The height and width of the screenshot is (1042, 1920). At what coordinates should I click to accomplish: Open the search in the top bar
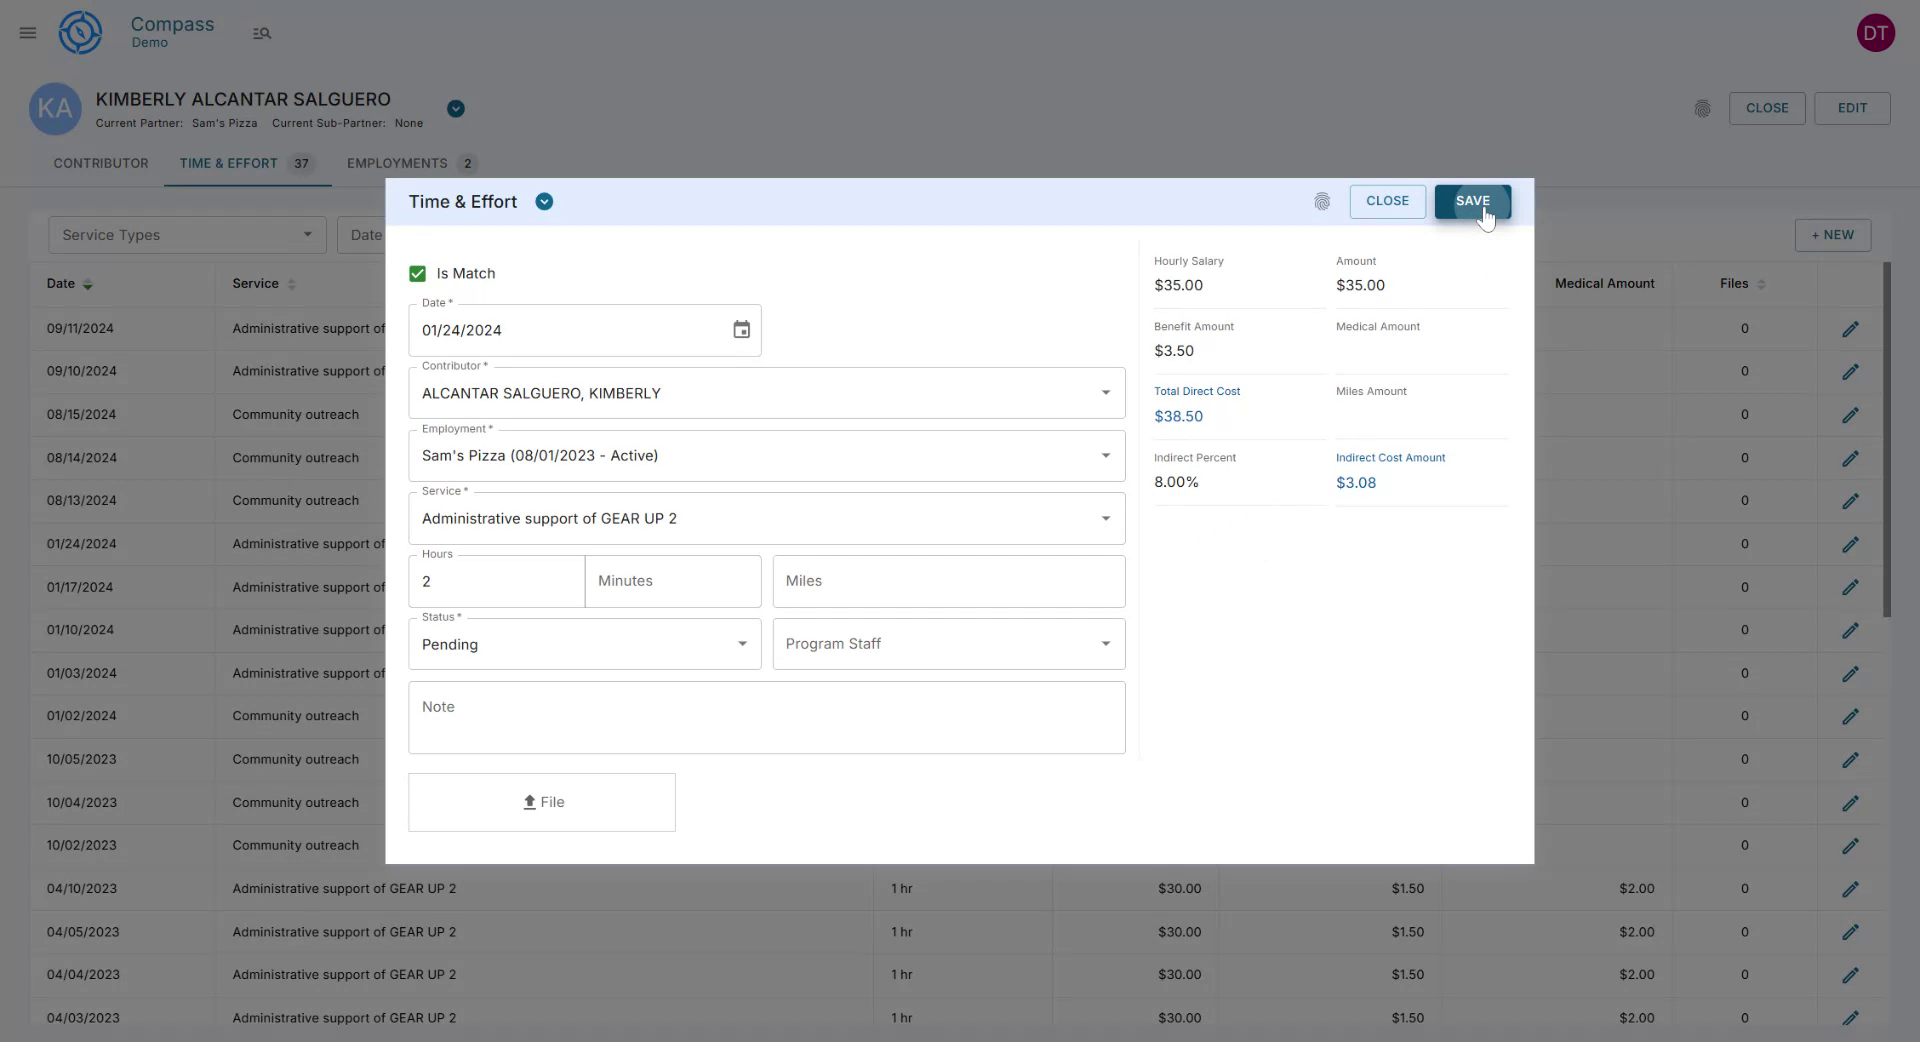coord(262,33)
